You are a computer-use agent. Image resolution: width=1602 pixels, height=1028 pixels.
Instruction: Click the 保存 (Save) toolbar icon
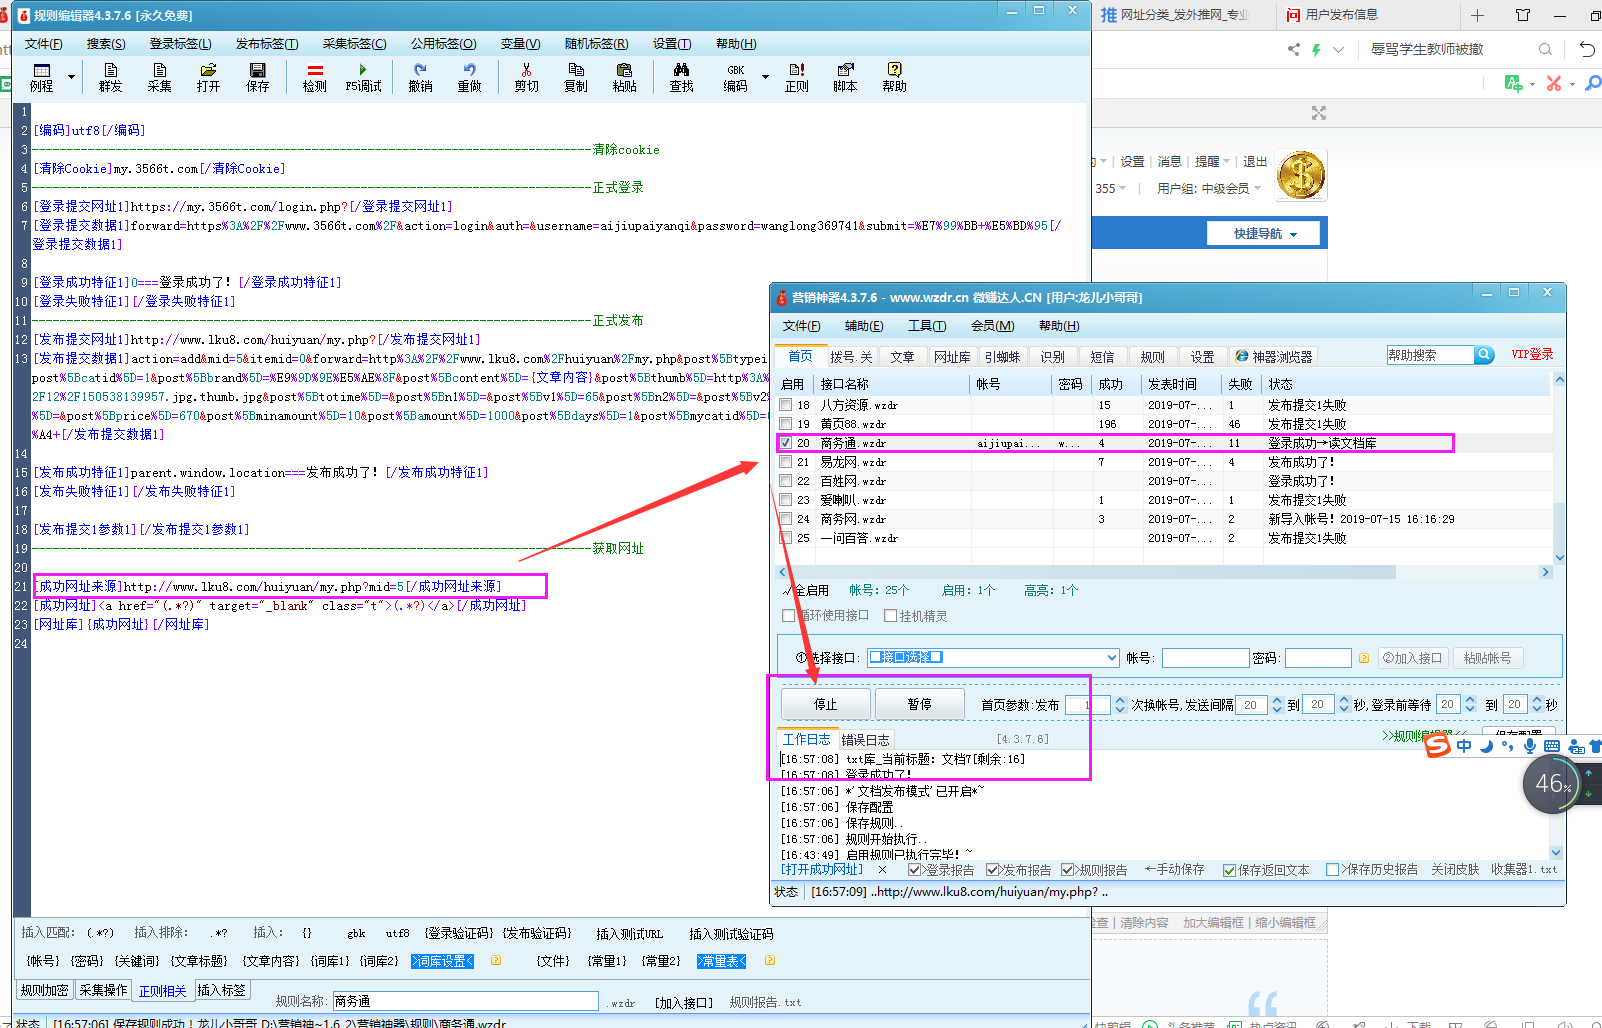coord(257,77)
